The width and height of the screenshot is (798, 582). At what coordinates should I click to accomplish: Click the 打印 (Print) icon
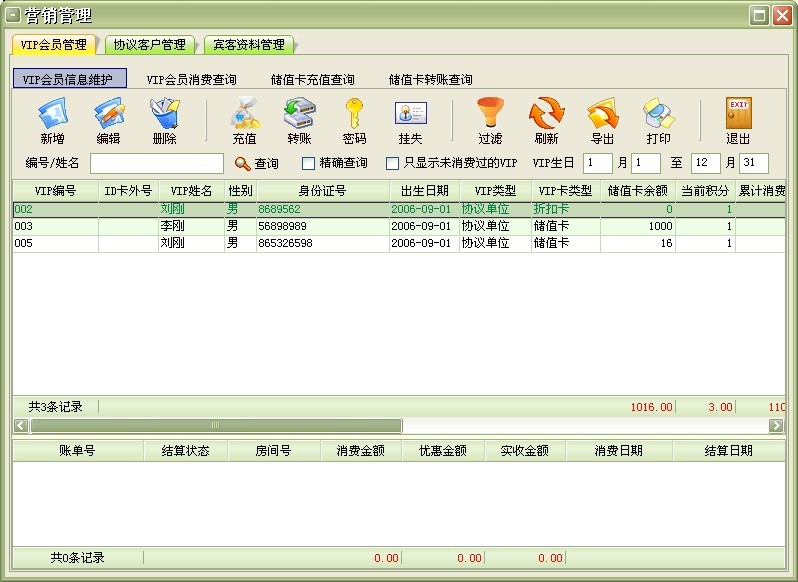(658, 113)
